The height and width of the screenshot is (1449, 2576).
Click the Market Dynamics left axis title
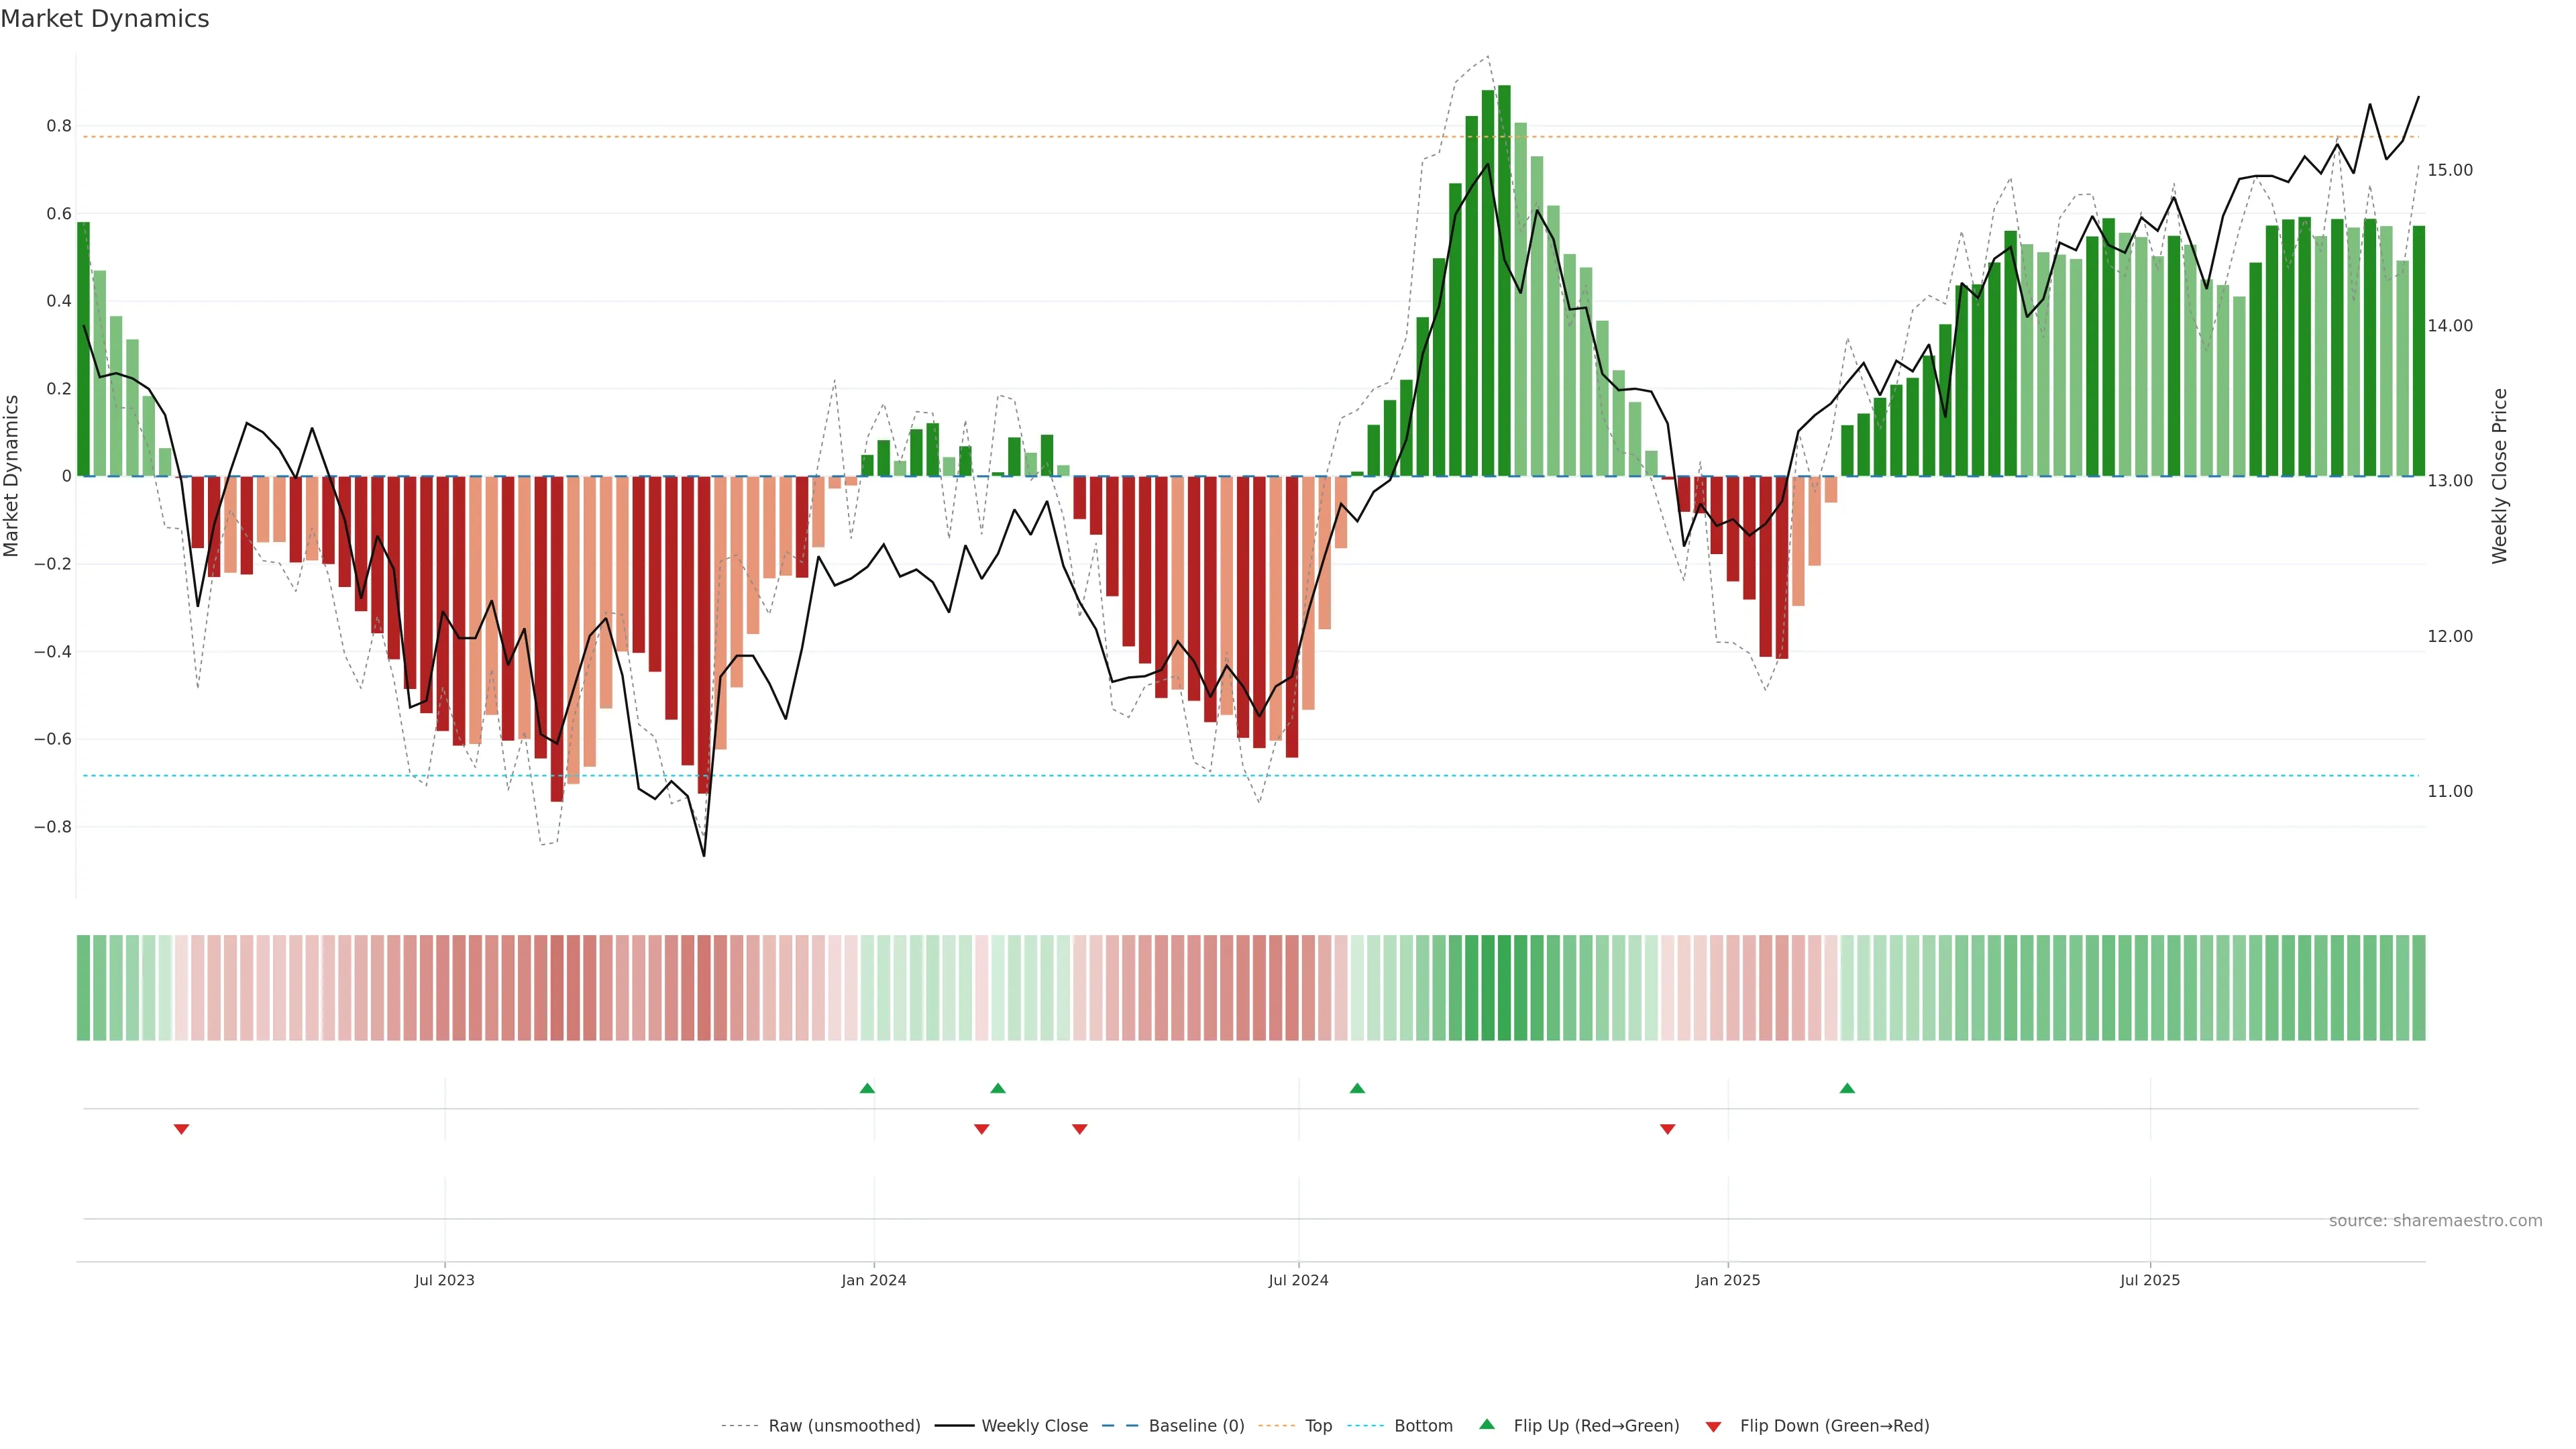point(12,476)
